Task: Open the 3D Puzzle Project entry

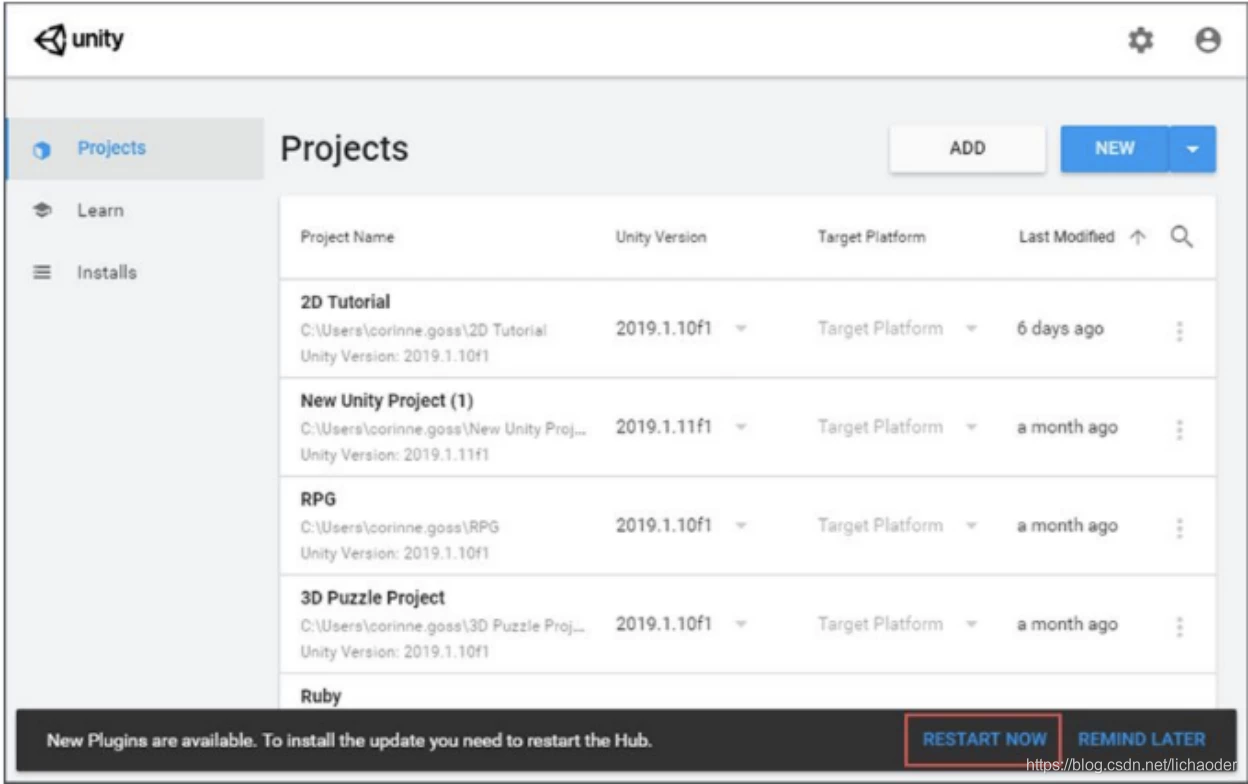Action: (373, 598)
